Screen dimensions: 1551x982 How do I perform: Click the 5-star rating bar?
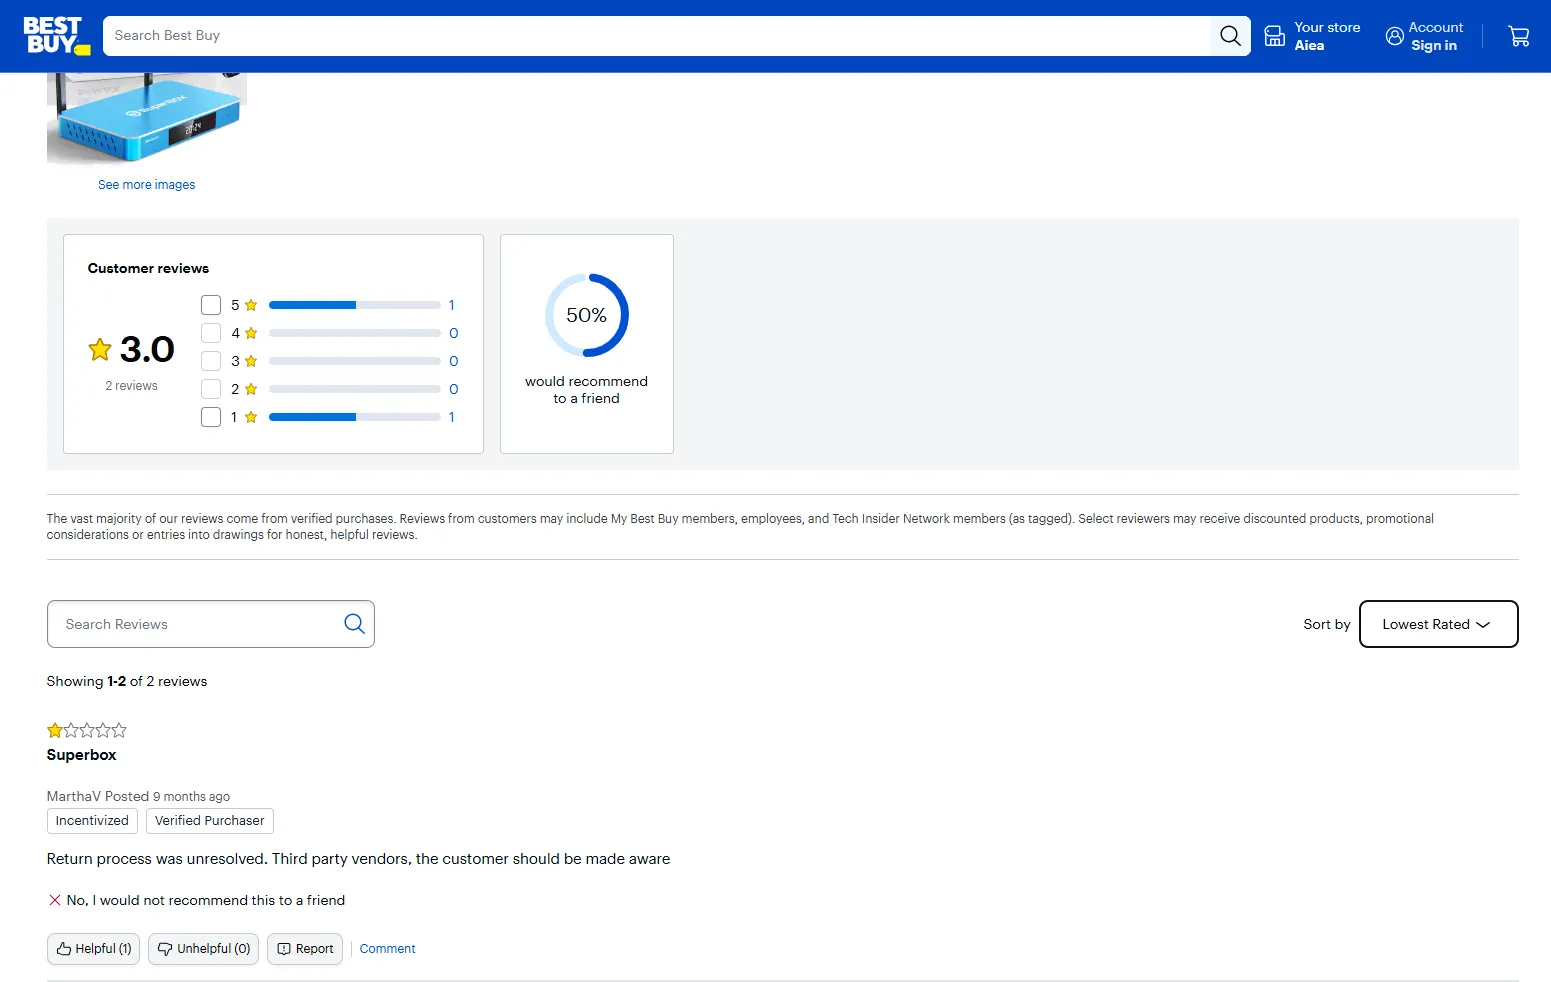[x=355, y=305]
